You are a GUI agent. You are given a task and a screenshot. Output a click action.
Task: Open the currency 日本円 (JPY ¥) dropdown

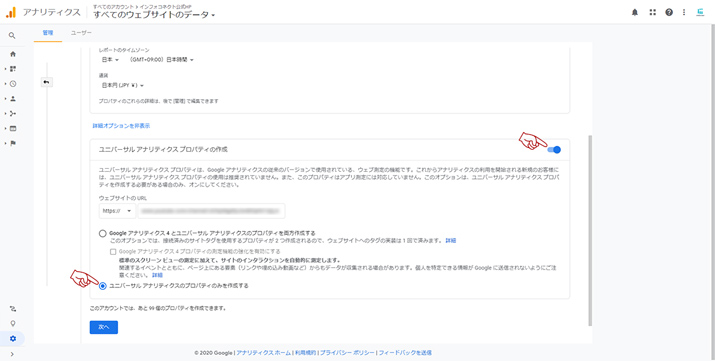tap(122, 85)
